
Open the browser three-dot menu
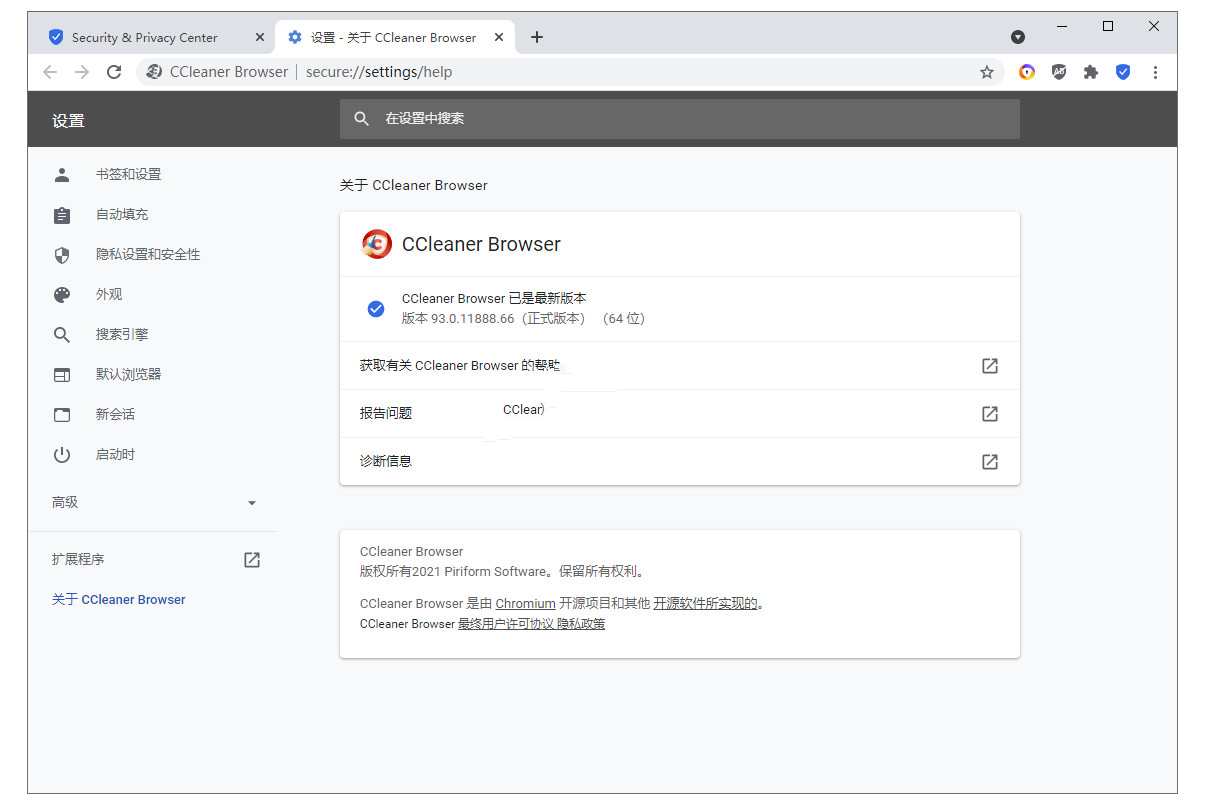(x=1156, y=72)
